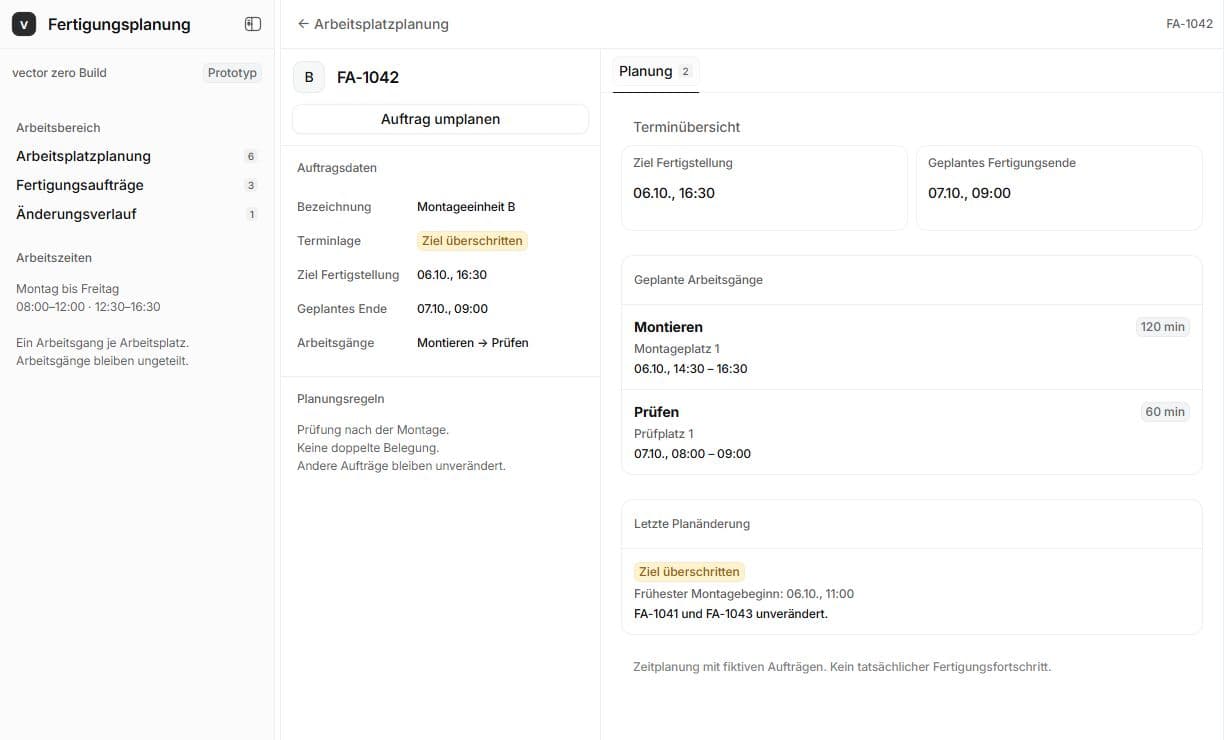This screenshot has height=740, width=1224.
Task: Click Auftrag umplanen button
Action: [440, 119]
